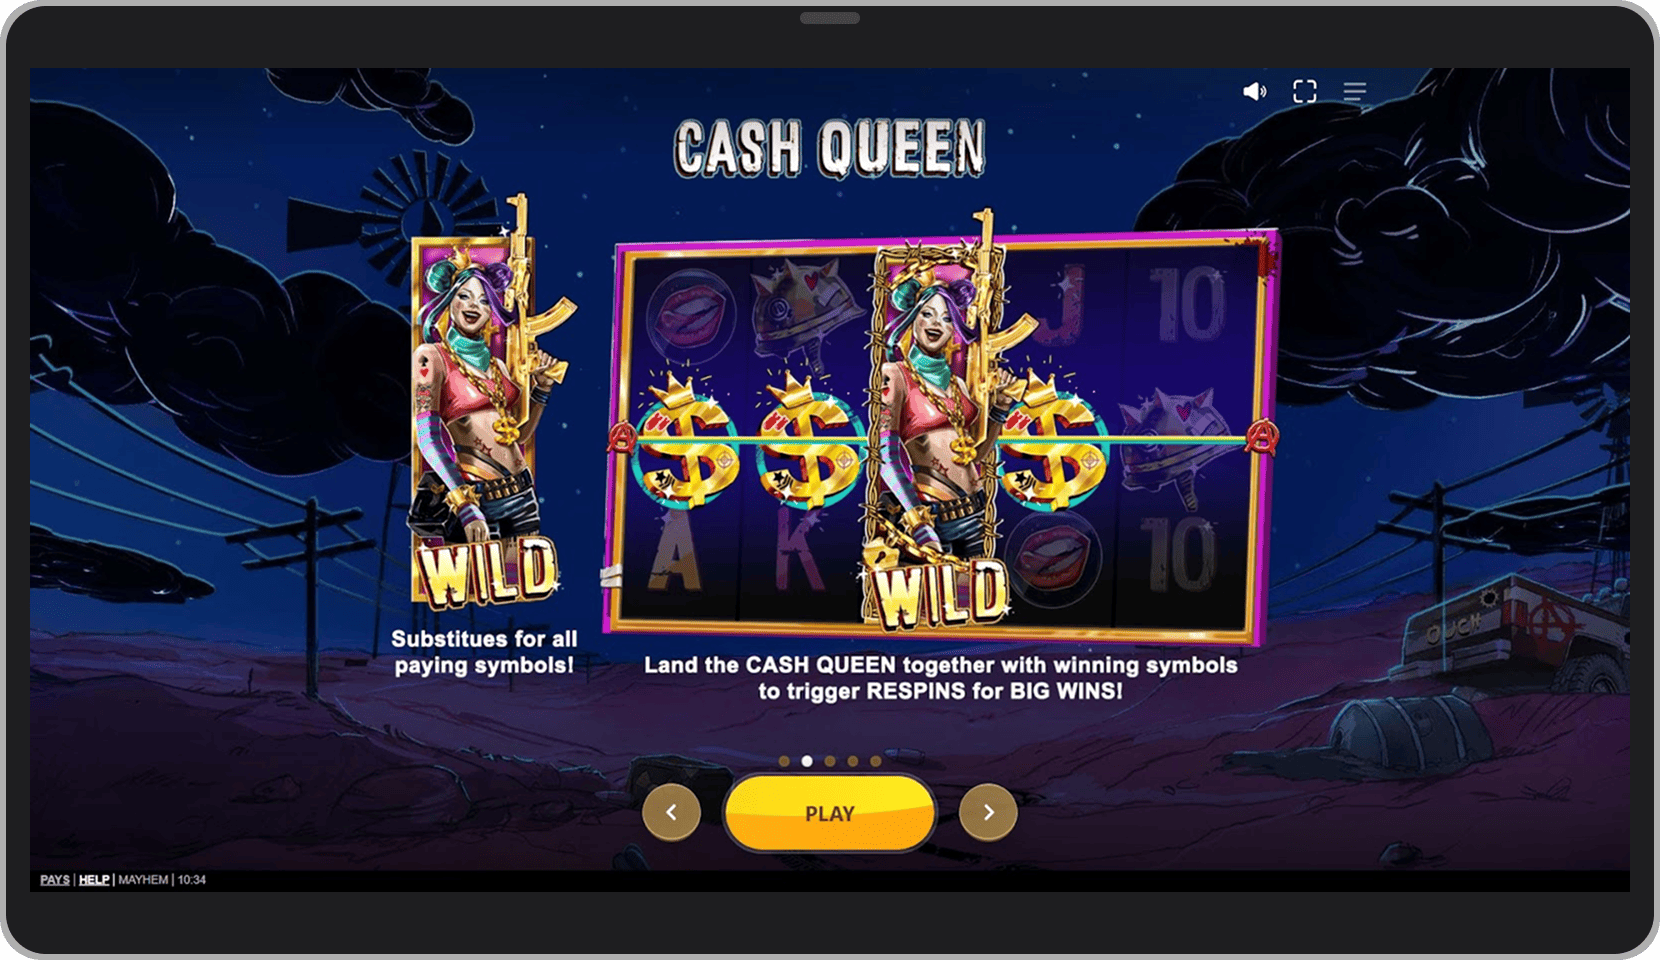Select the fifth pagination dot
1660x960 pixels.
pos(876,761)
